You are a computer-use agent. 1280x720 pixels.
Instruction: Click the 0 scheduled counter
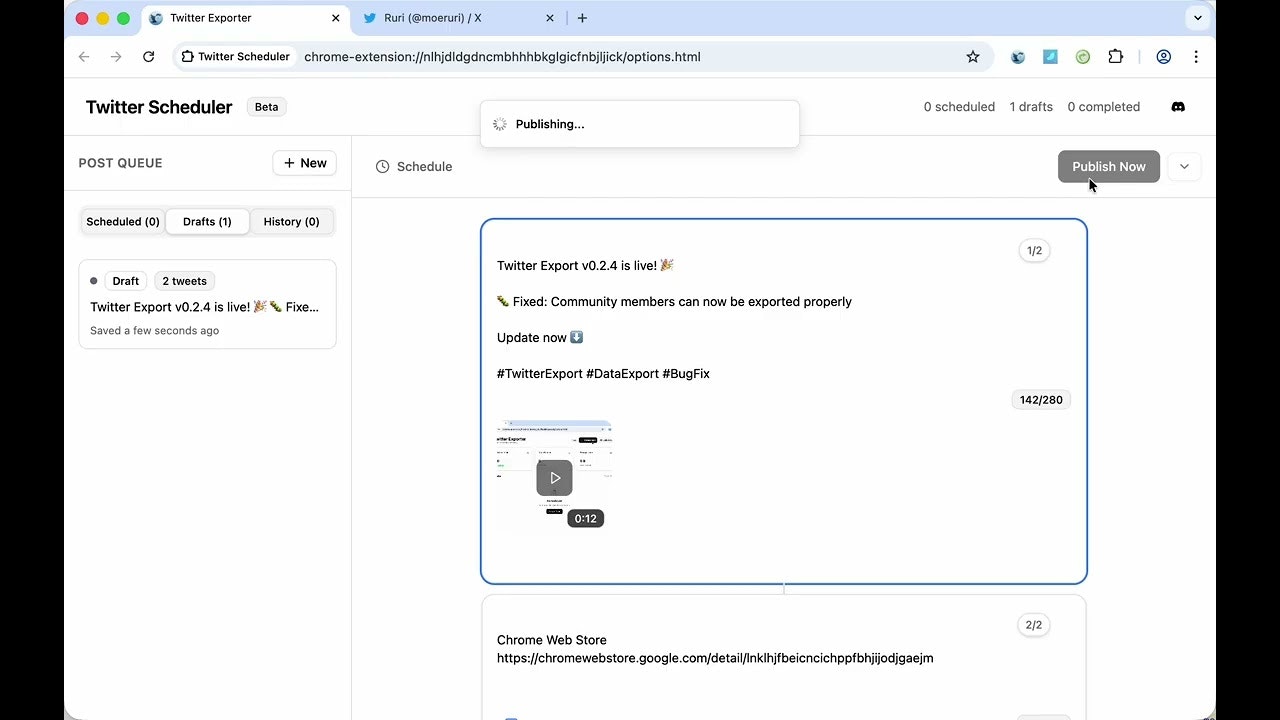tap(959, 107)
